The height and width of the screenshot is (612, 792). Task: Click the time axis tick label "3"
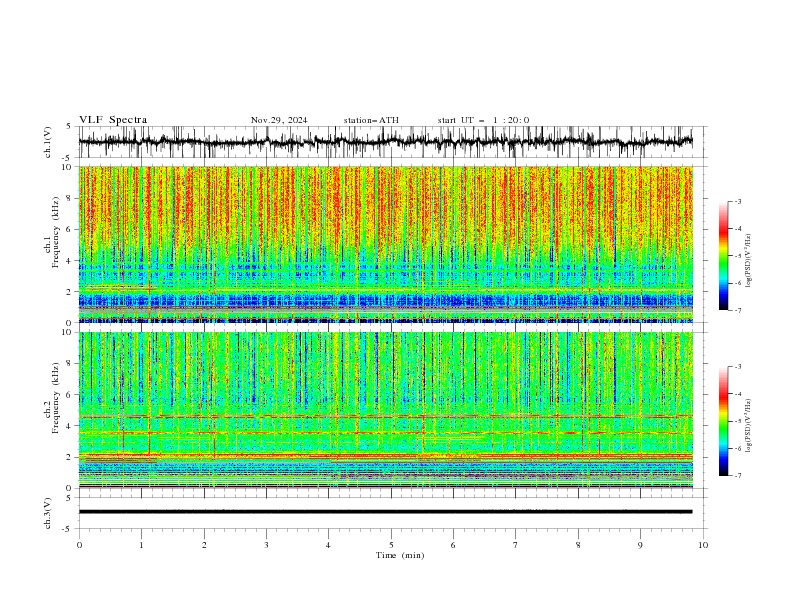[266, 545]
